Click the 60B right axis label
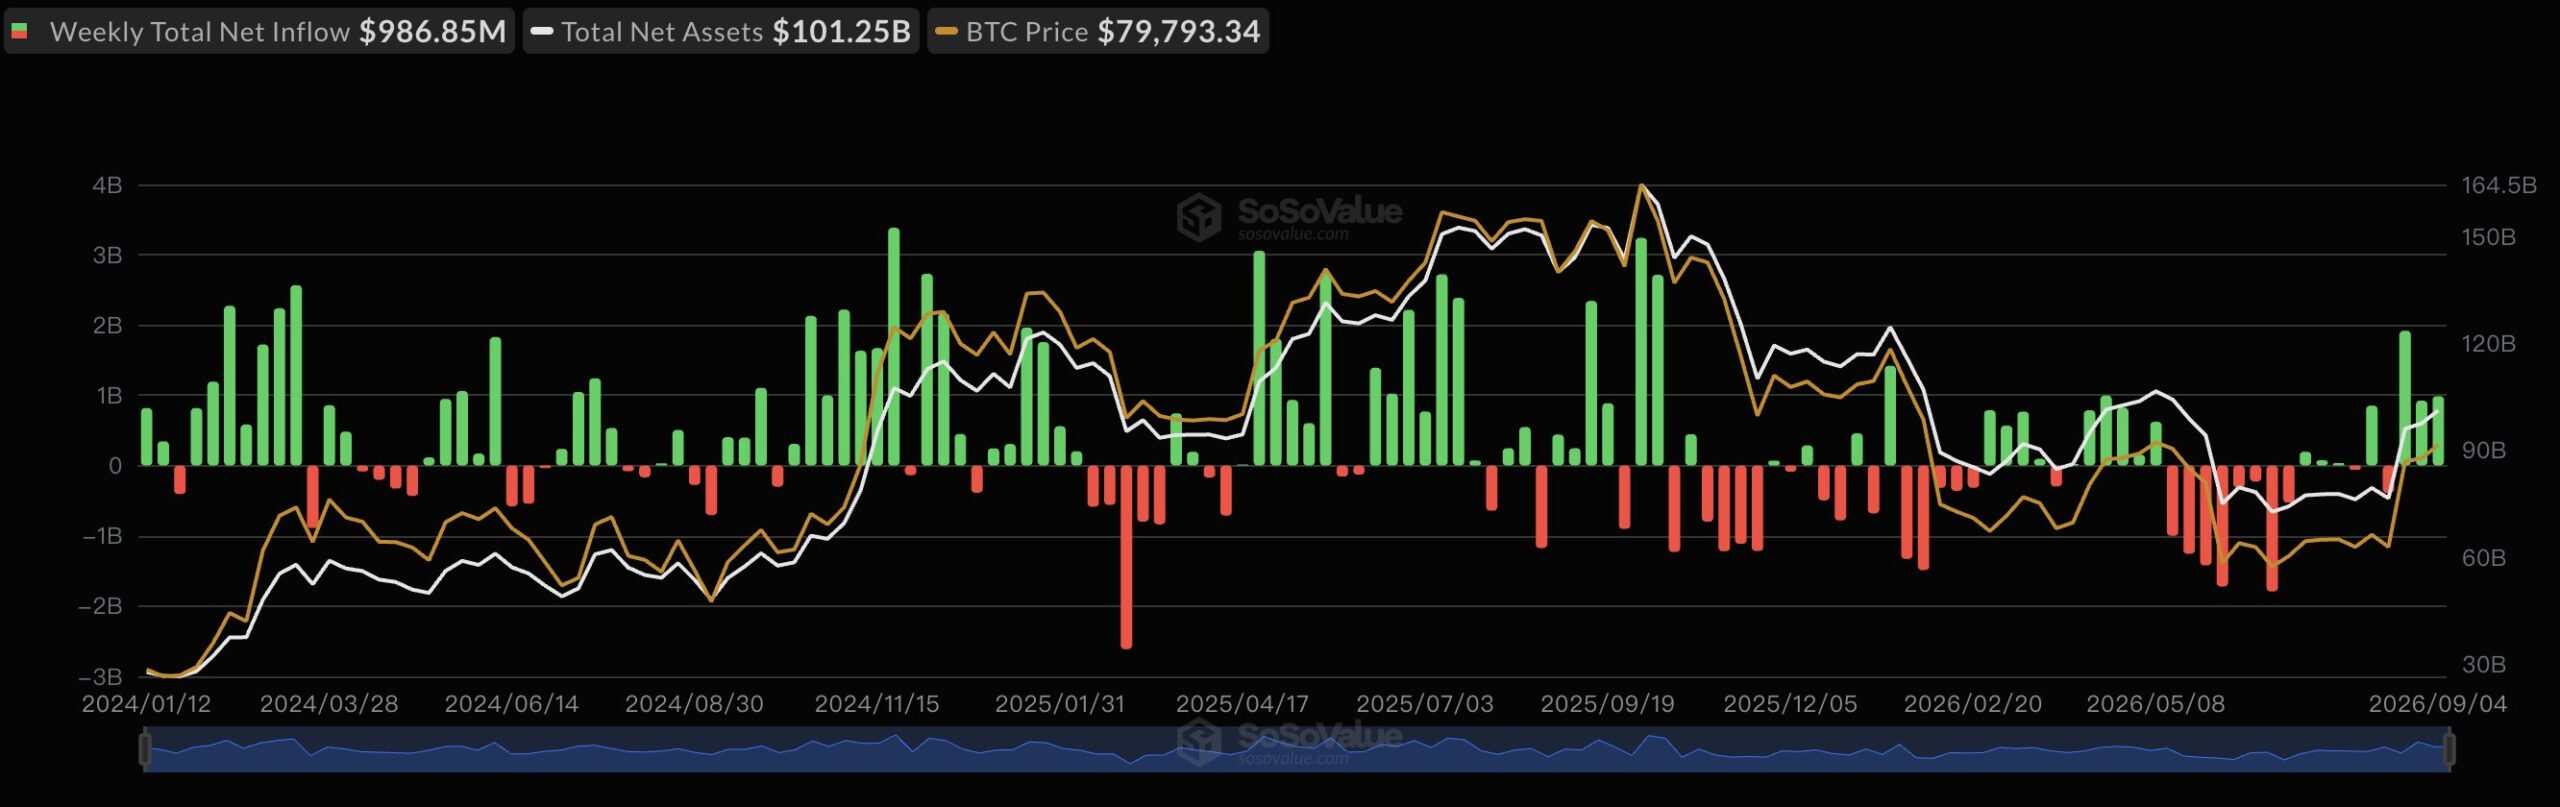Viewport: 2560px width, 807px height. [x=2484, y=557]
